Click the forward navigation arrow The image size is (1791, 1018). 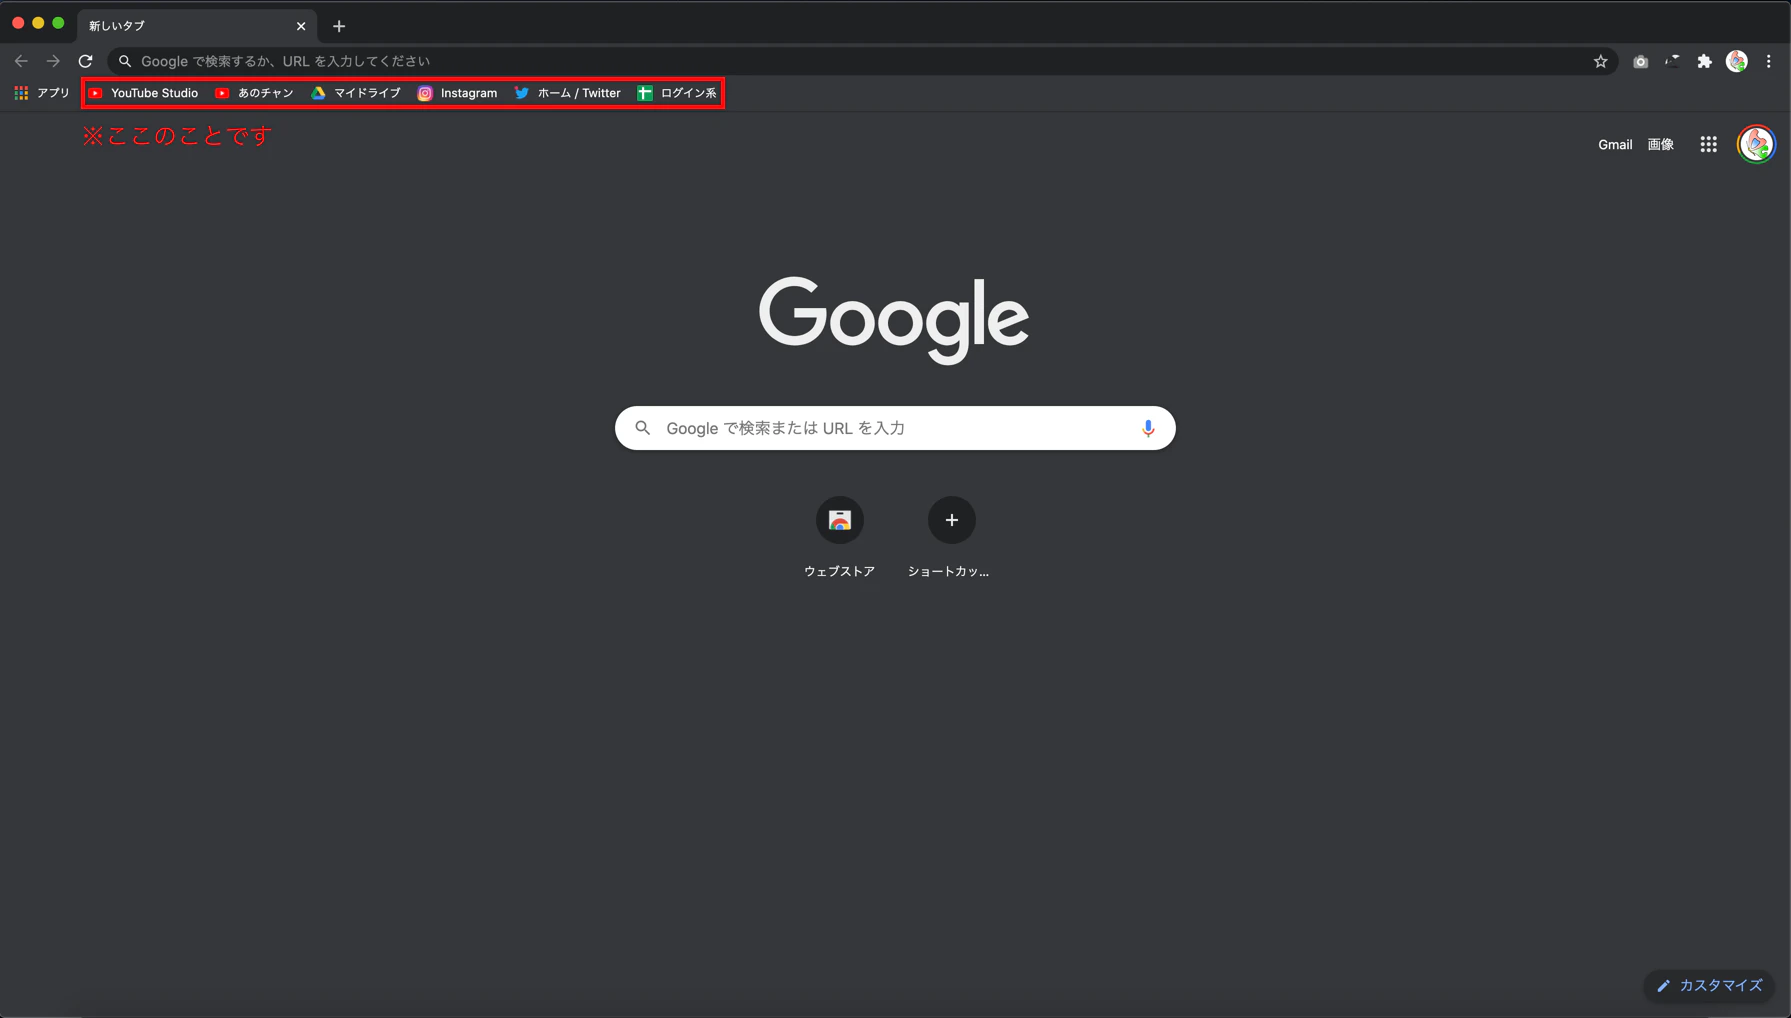53,61
